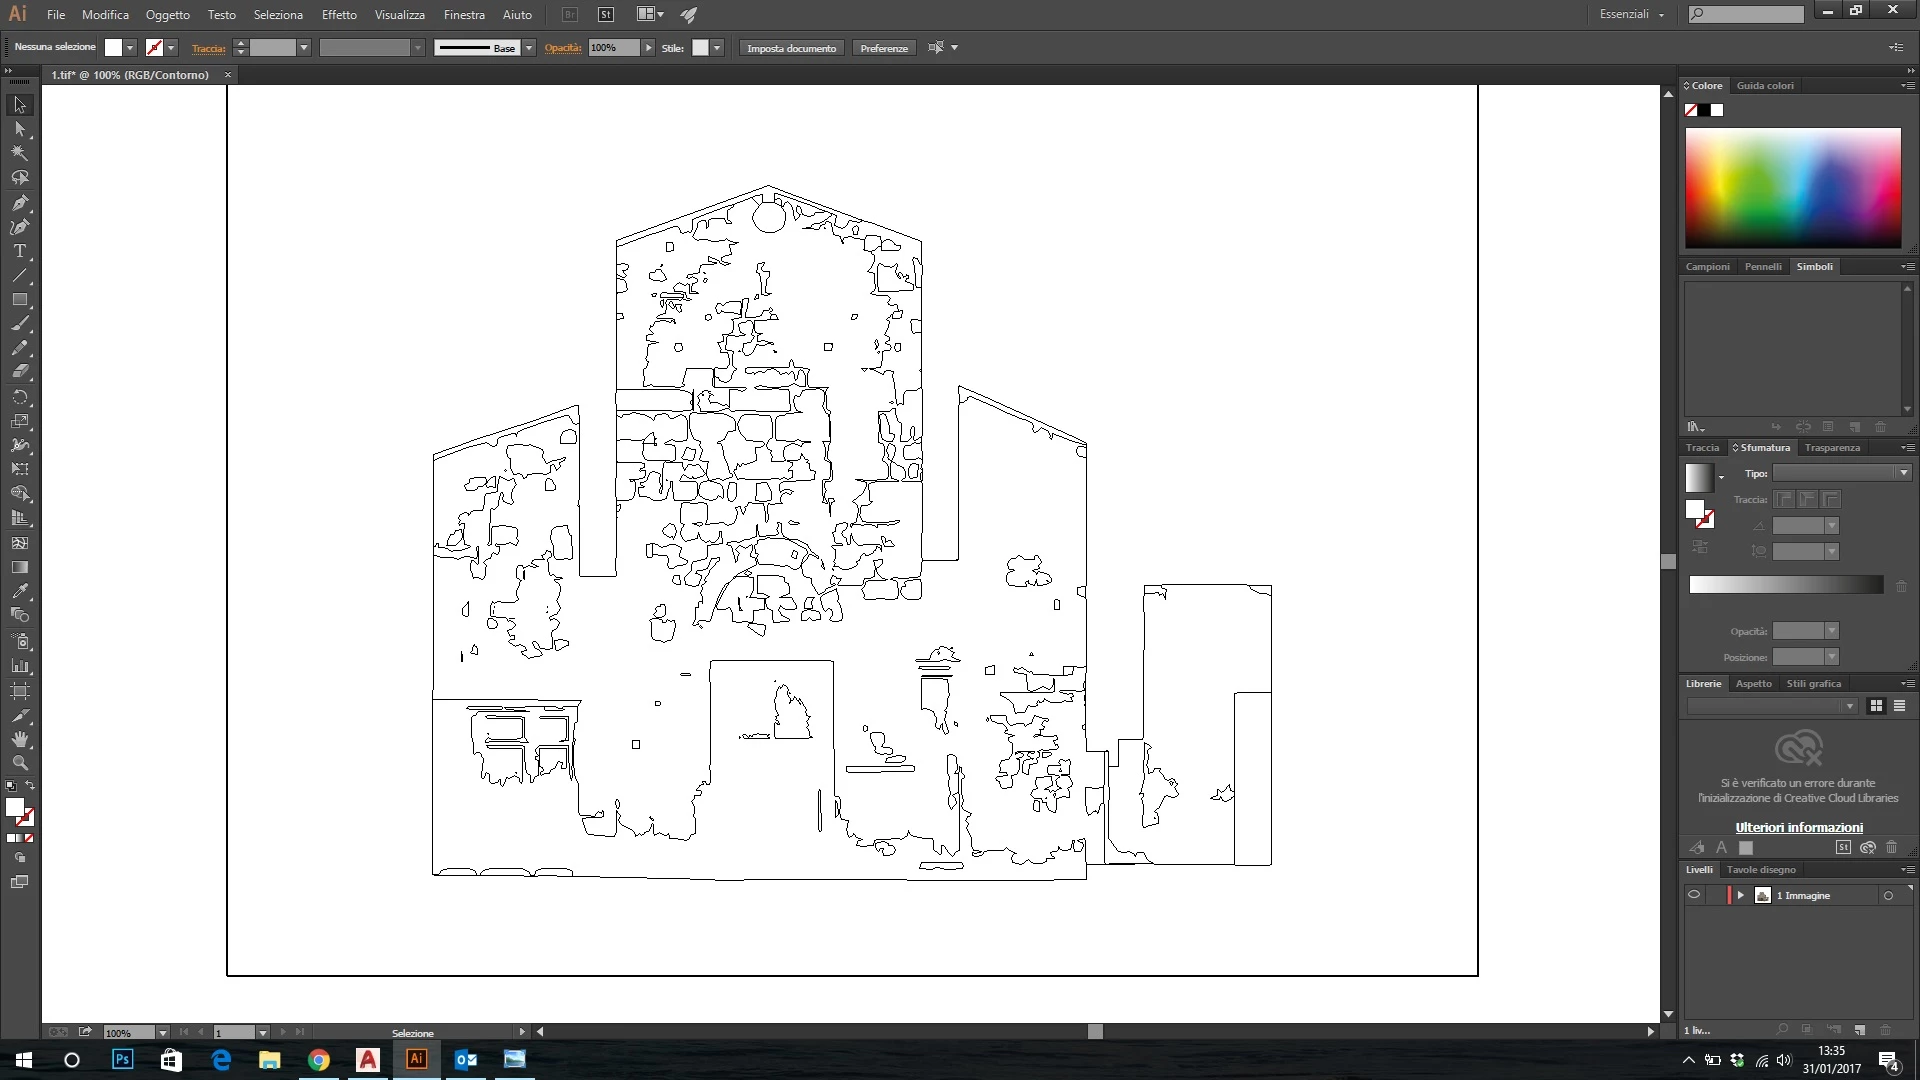The height and width of the screenshot is (1080, 1920).
Task: Select the Magic Wand tool
Action: 19,153
